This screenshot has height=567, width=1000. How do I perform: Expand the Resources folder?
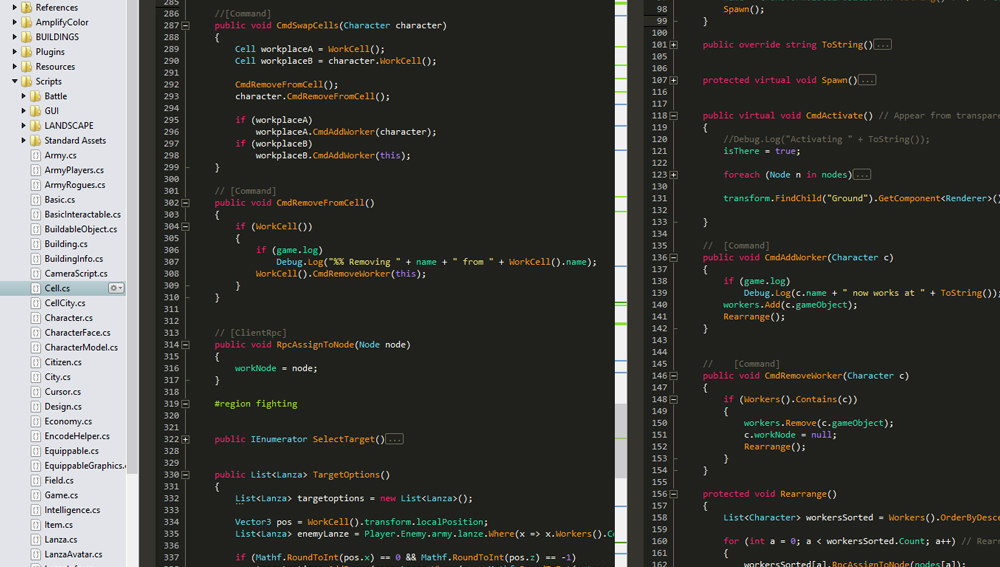(x=15, y=66)
